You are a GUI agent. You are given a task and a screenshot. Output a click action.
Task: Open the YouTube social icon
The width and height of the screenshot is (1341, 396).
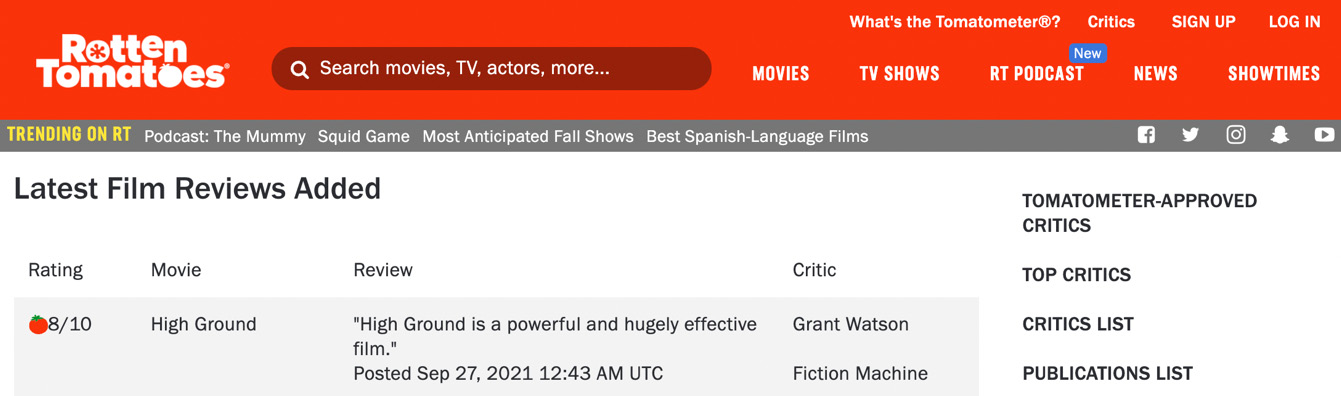(x=1325, y=135)
